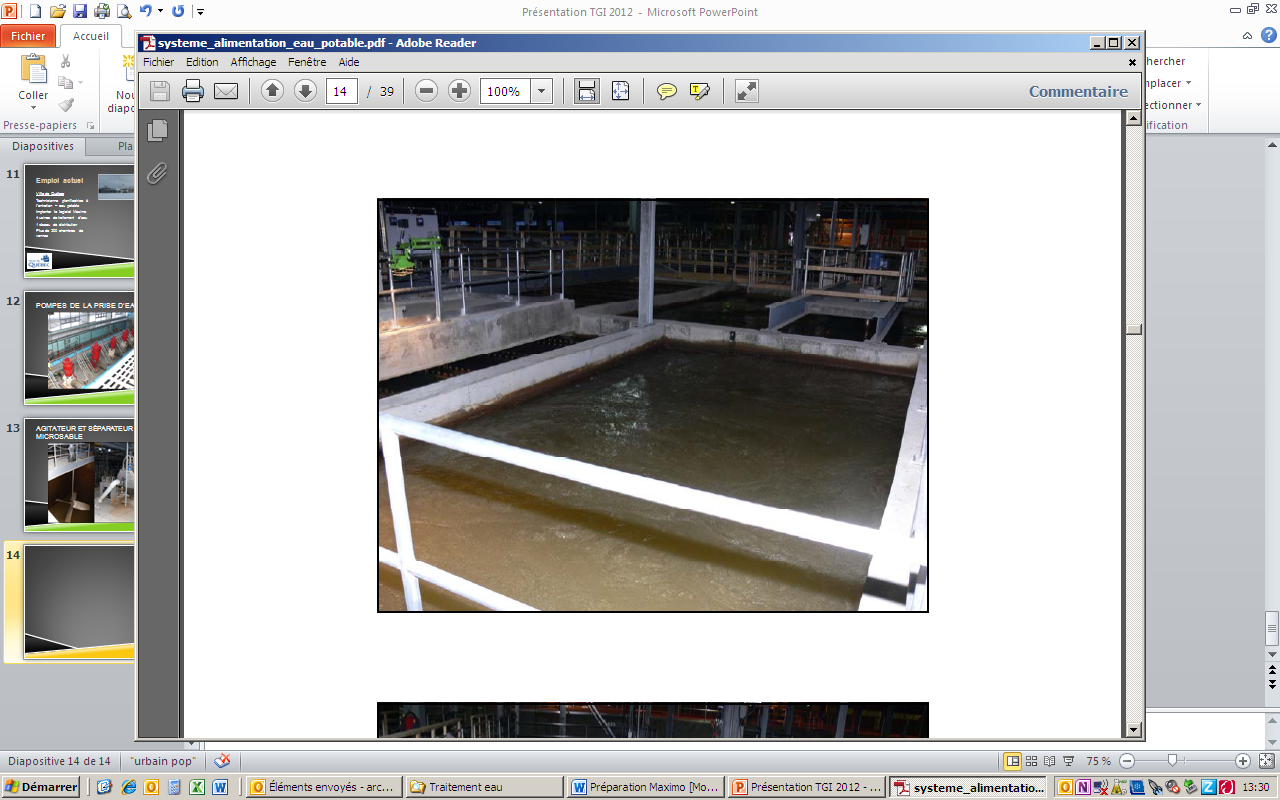Screen dimensions: 1280x800
Task: Switch Adobe Reader to read mode icon
Action: [746, 91]
